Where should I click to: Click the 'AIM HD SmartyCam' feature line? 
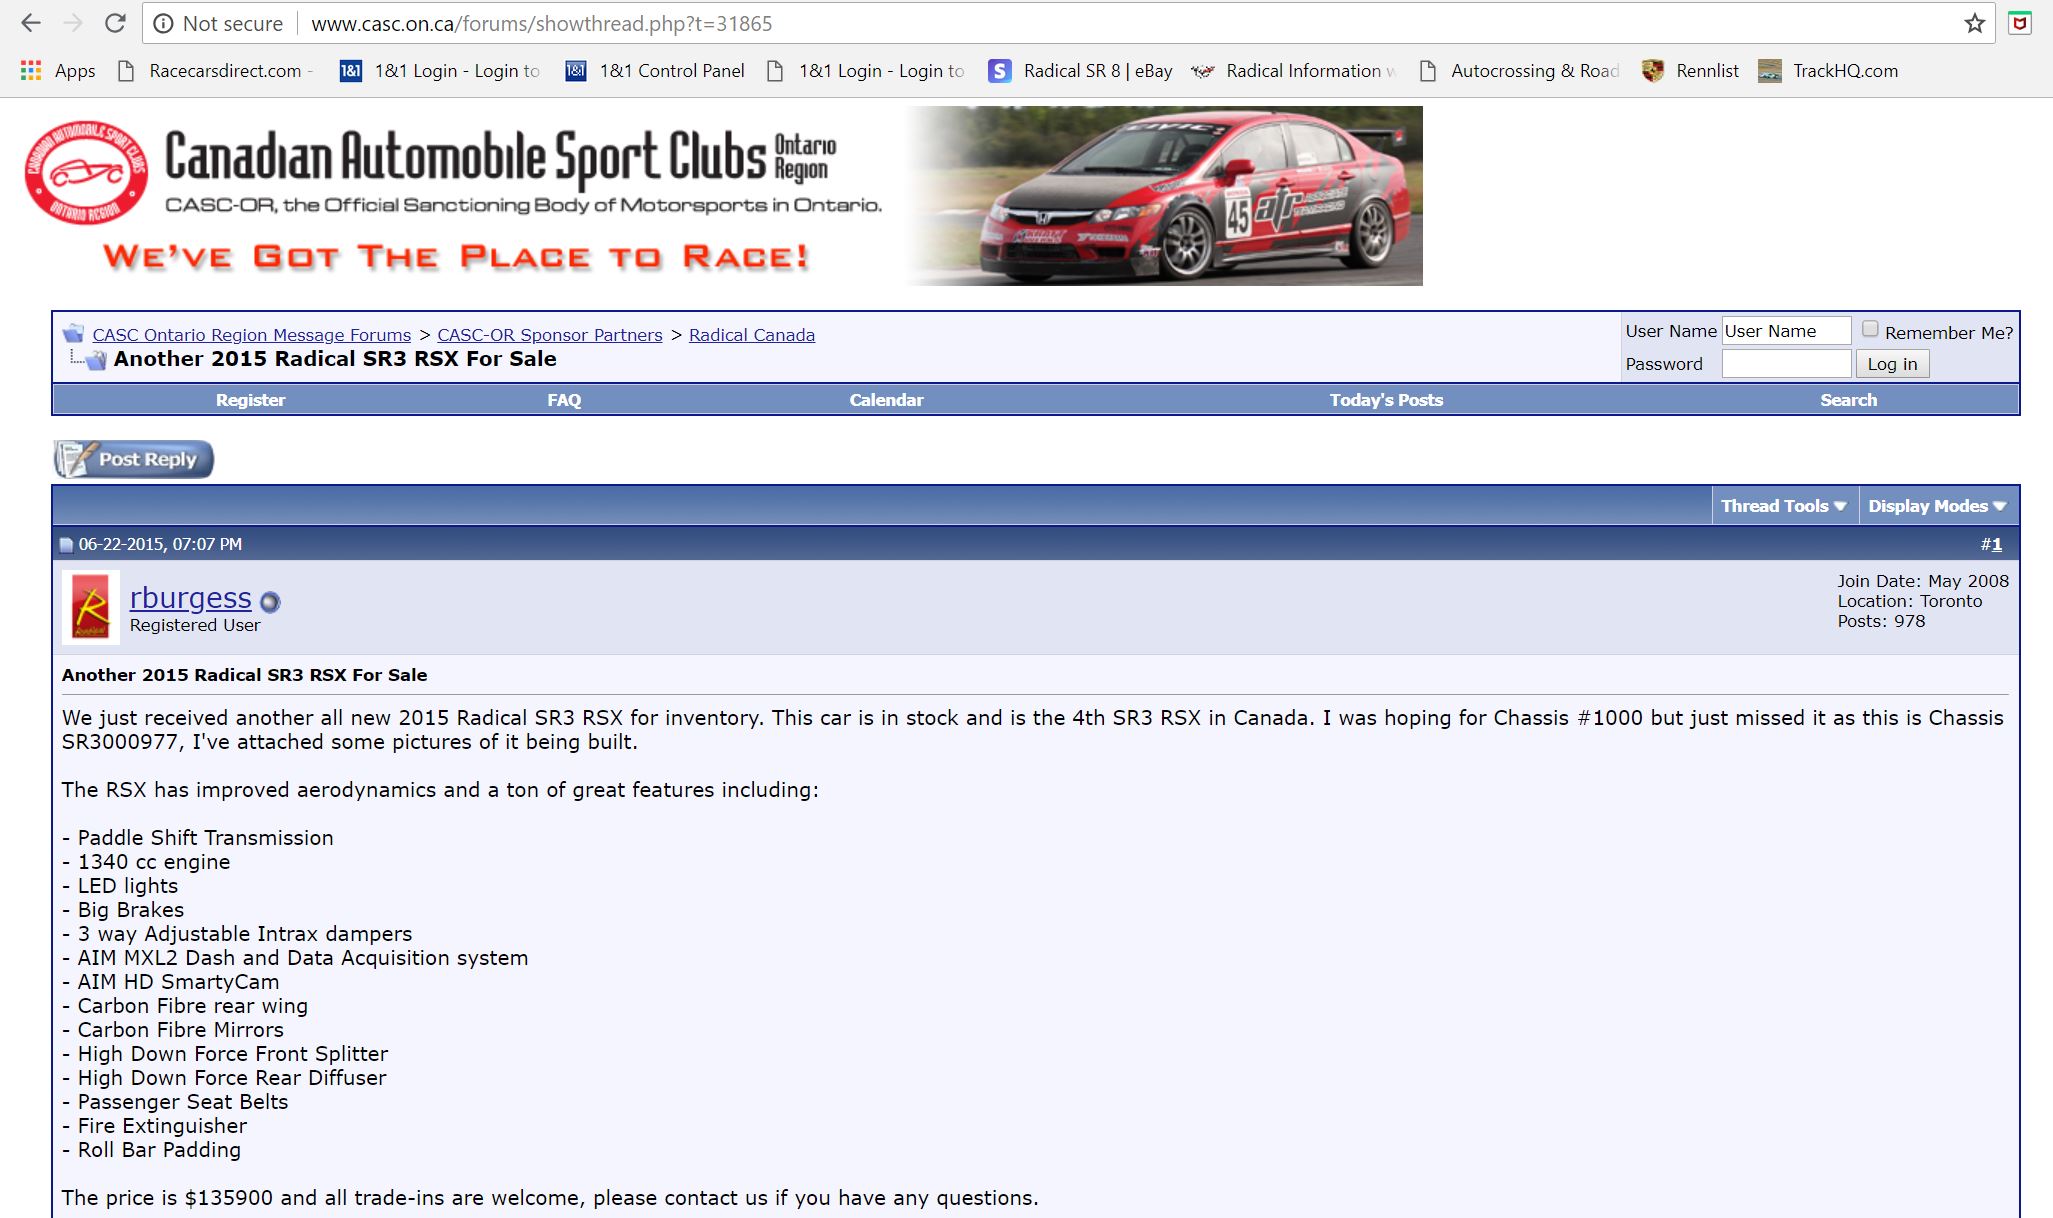(171, 982)
